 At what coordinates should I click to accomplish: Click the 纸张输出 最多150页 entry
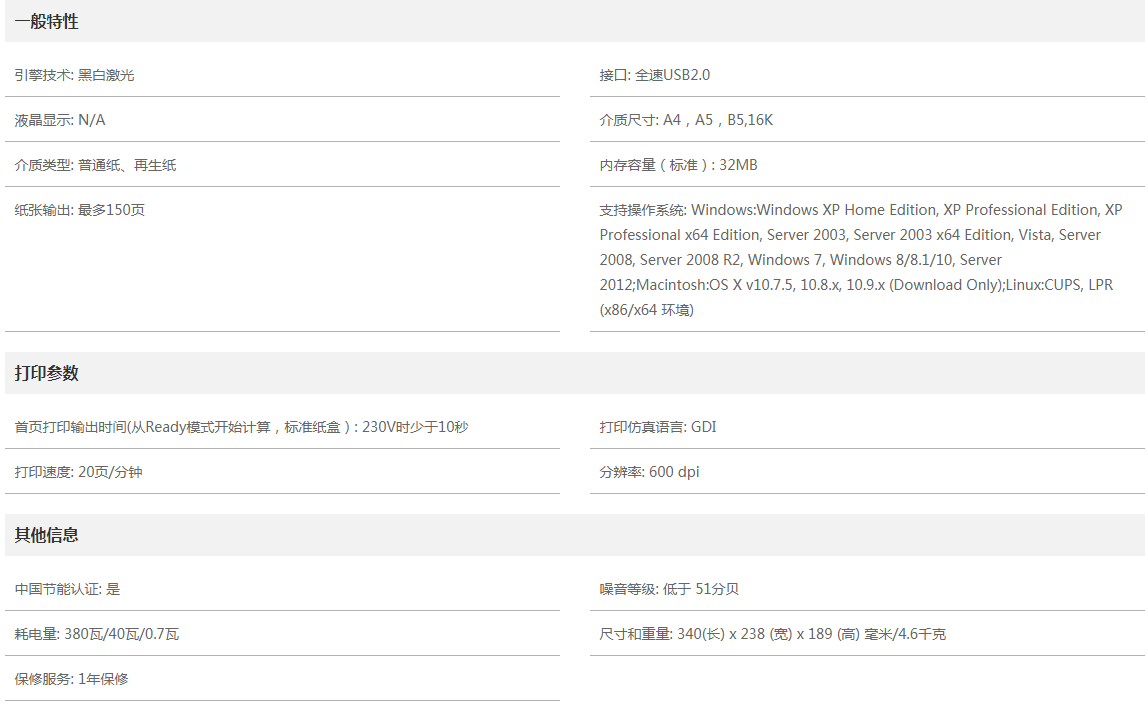tap(80, 210)
